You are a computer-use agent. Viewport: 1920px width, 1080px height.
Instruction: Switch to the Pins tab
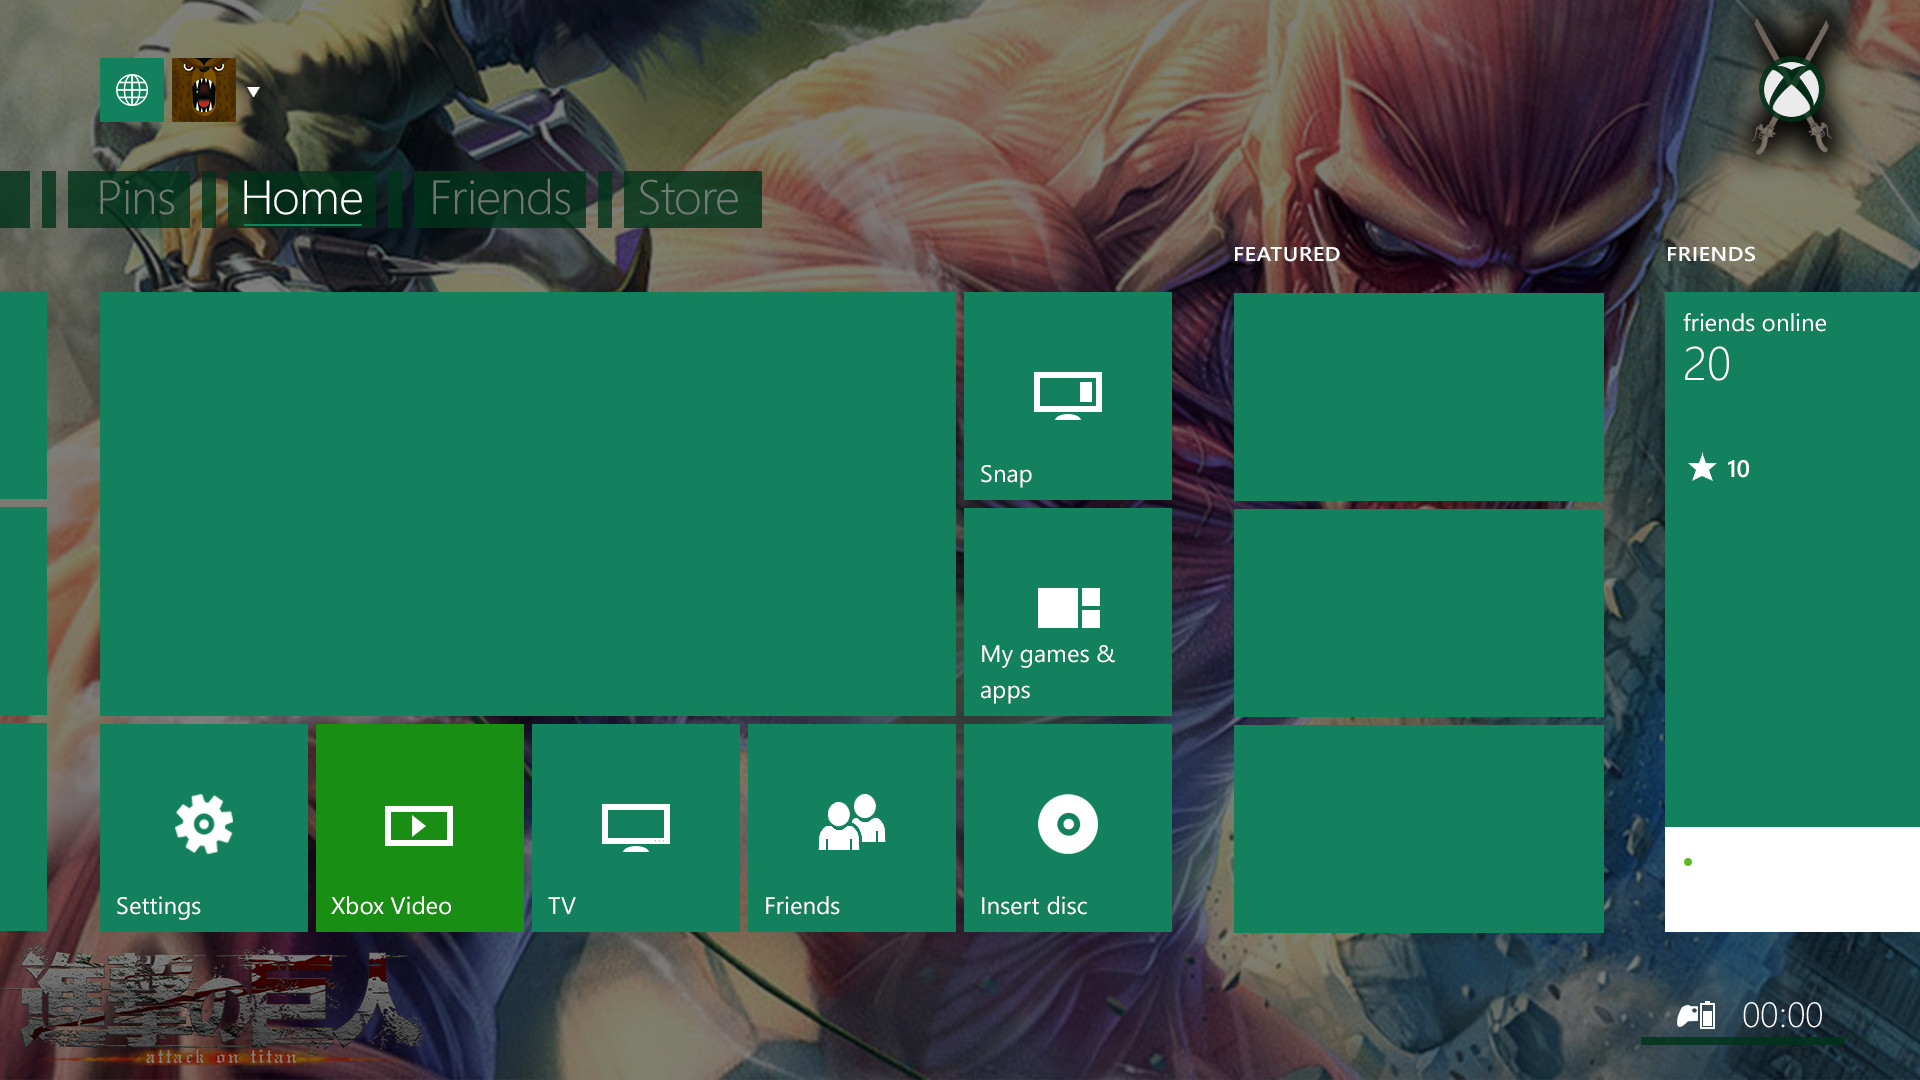(136, 199)
